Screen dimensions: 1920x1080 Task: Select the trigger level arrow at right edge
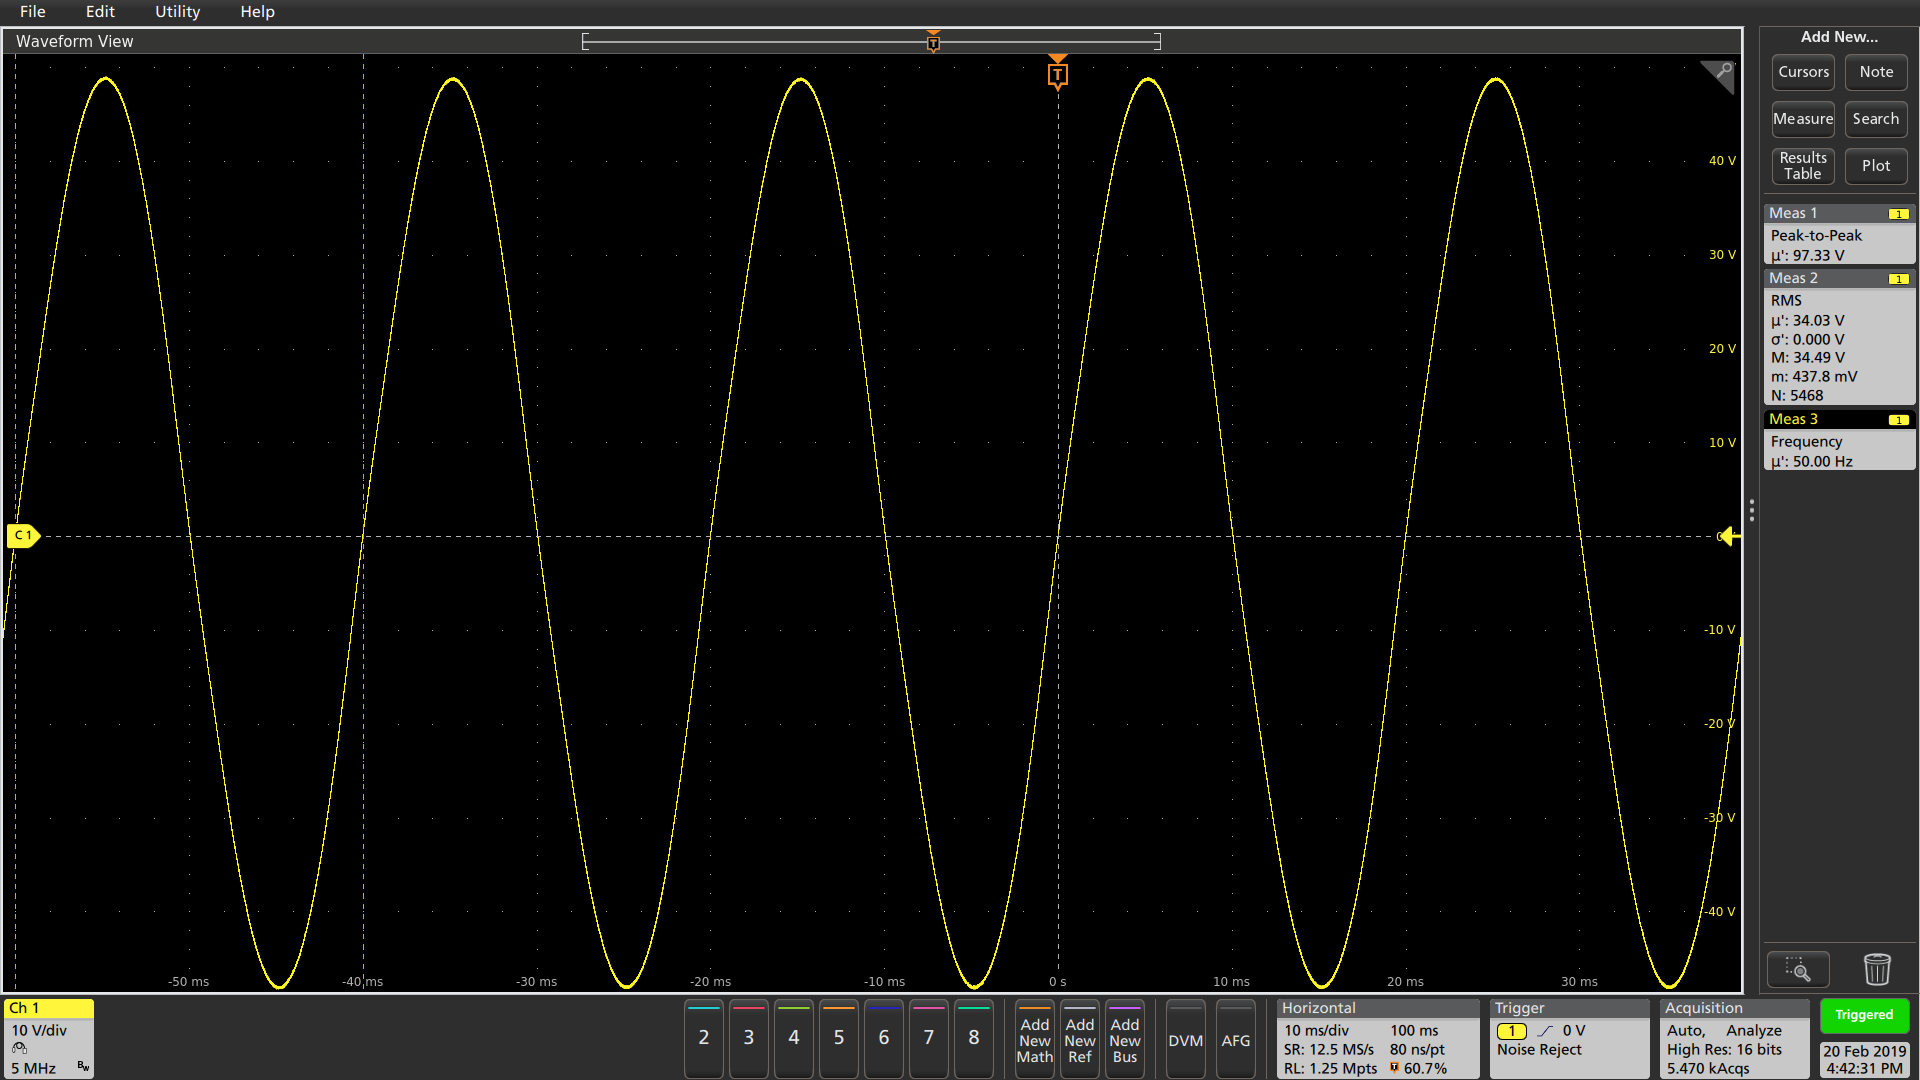point(1729,537)
